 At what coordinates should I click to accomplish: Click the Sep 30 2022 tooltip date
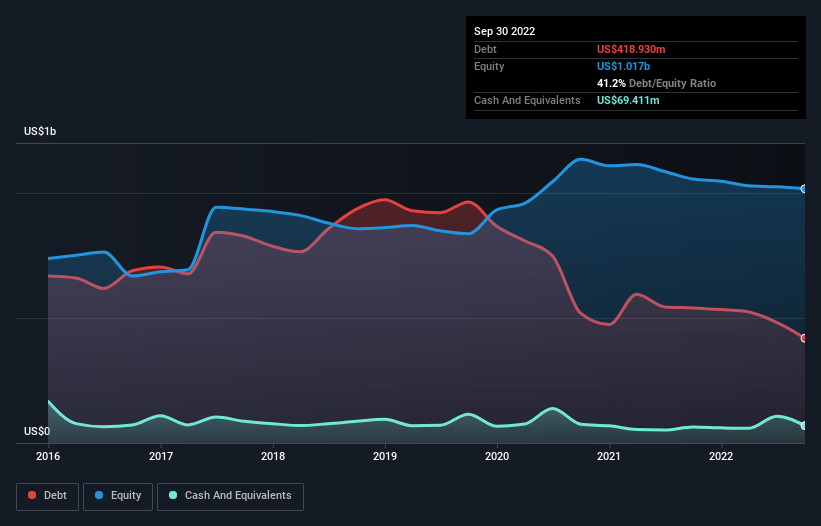504,31
